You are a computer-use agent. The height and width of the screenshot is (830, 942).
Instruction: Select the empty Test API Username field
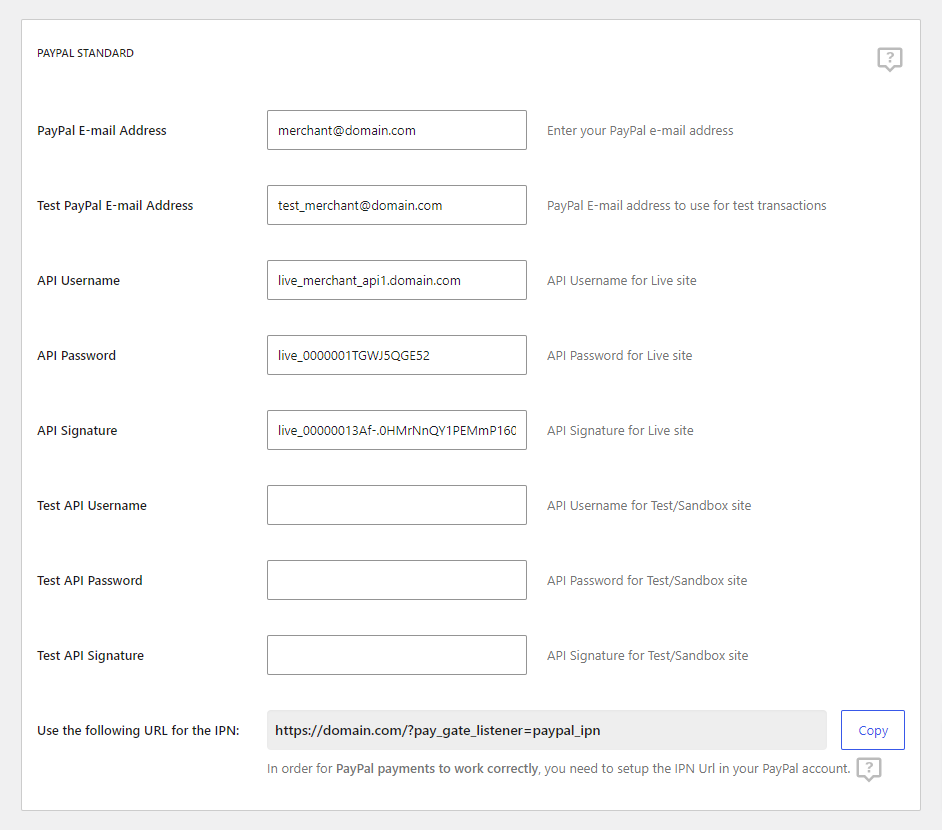397,506
